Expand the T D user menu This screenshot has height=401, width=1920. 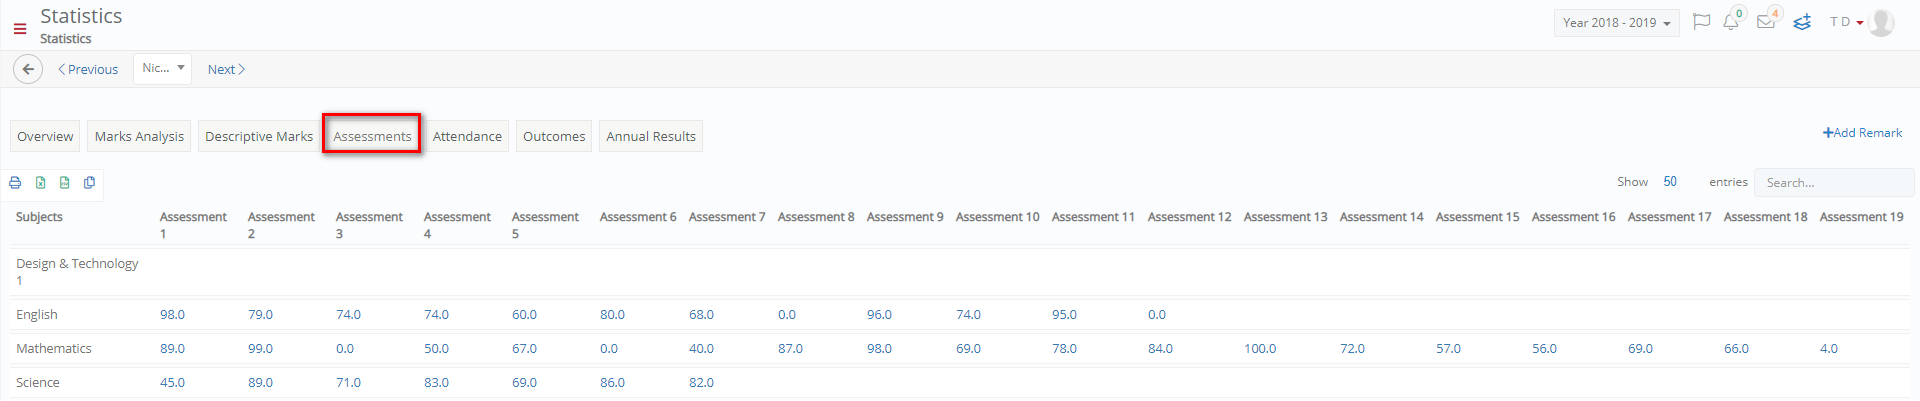[1846, 22]
